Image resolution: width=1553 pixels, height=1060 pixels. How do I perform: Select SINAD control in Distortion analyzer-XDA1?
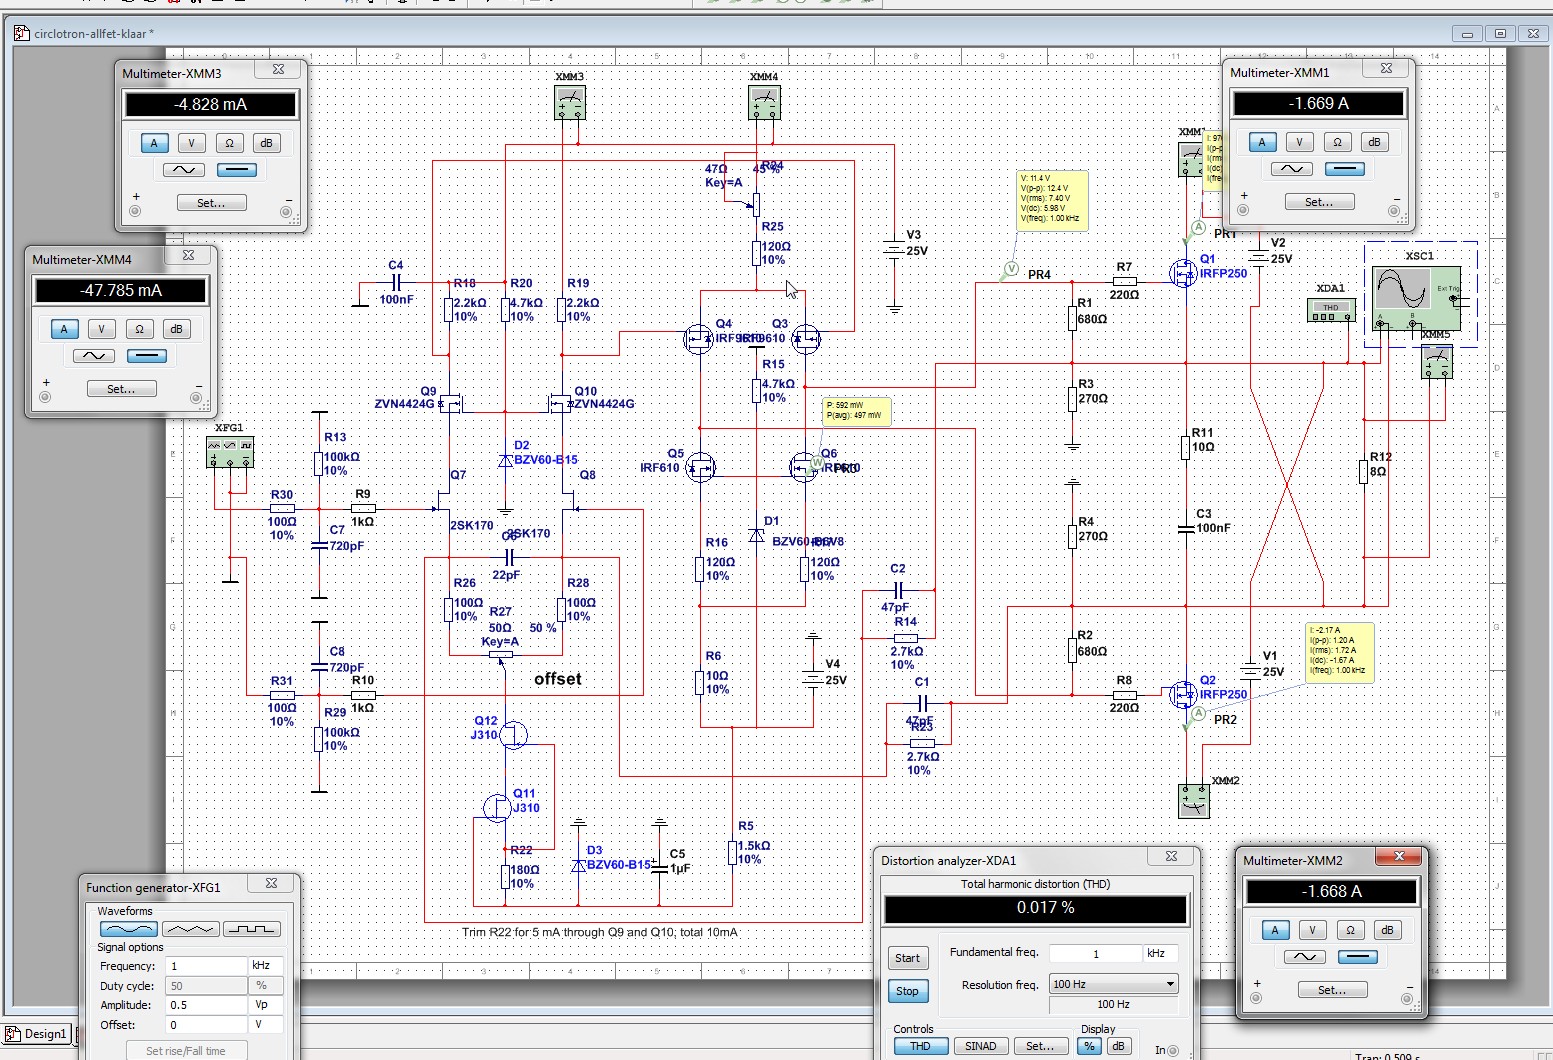point(980,1046)
